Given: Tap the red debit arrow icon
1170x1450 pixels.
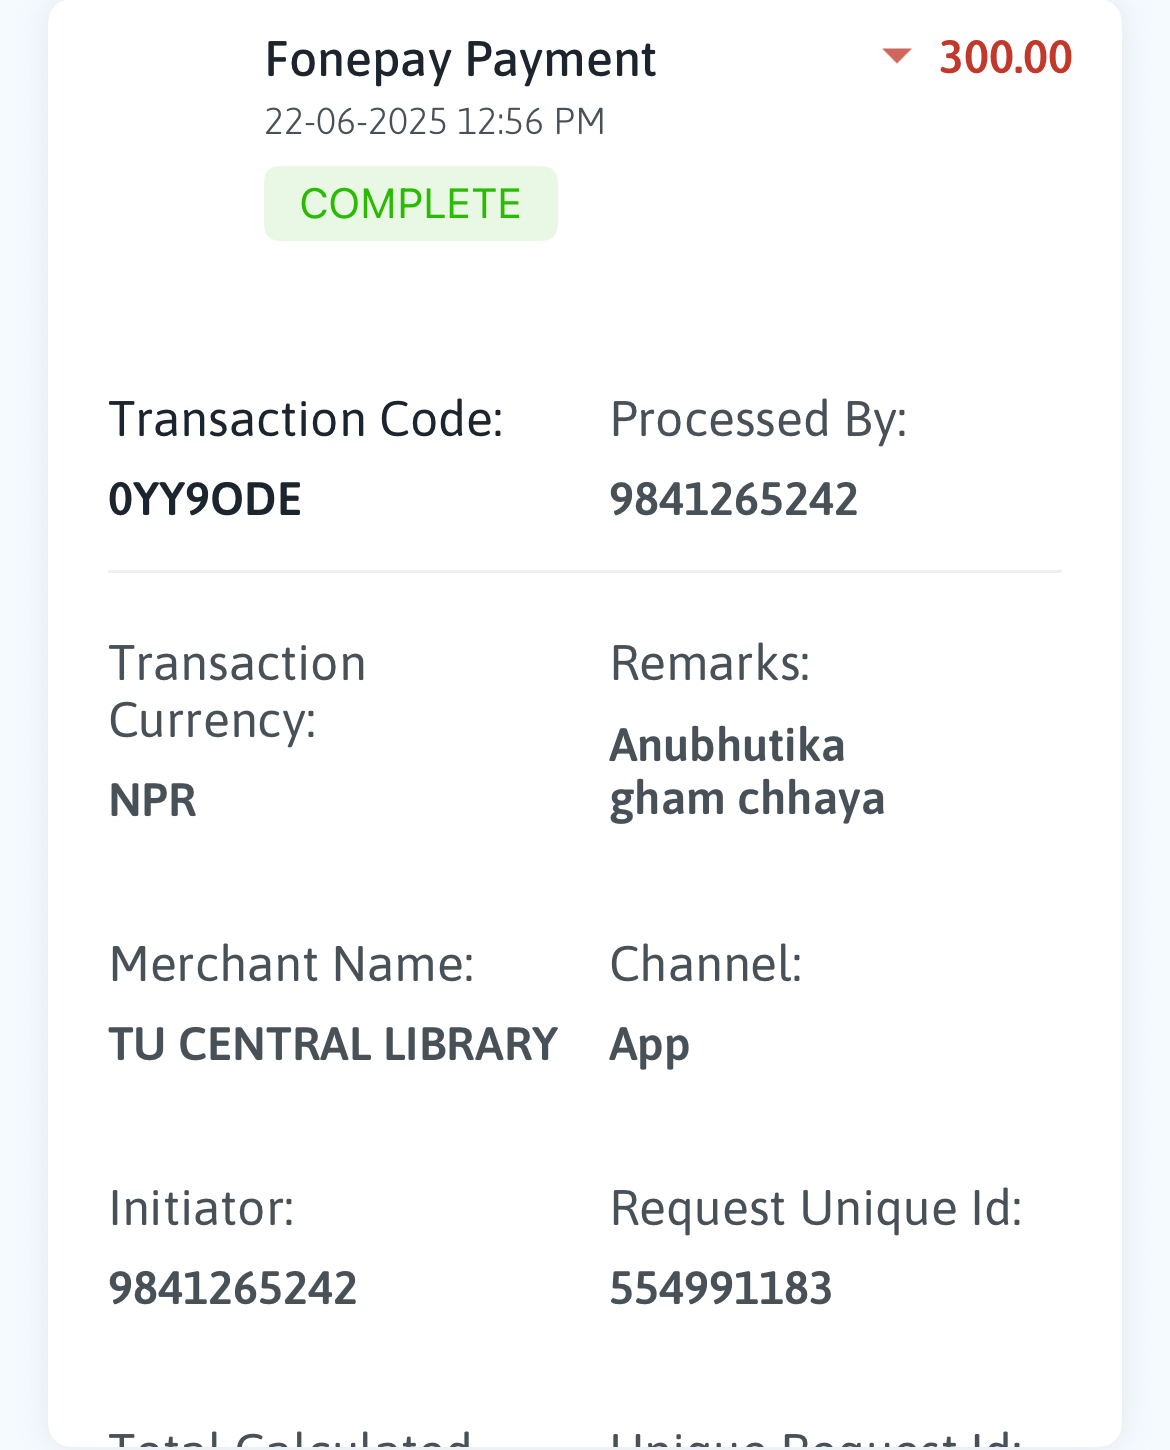Looking at the screenshot, I should [x=897, y=56].
